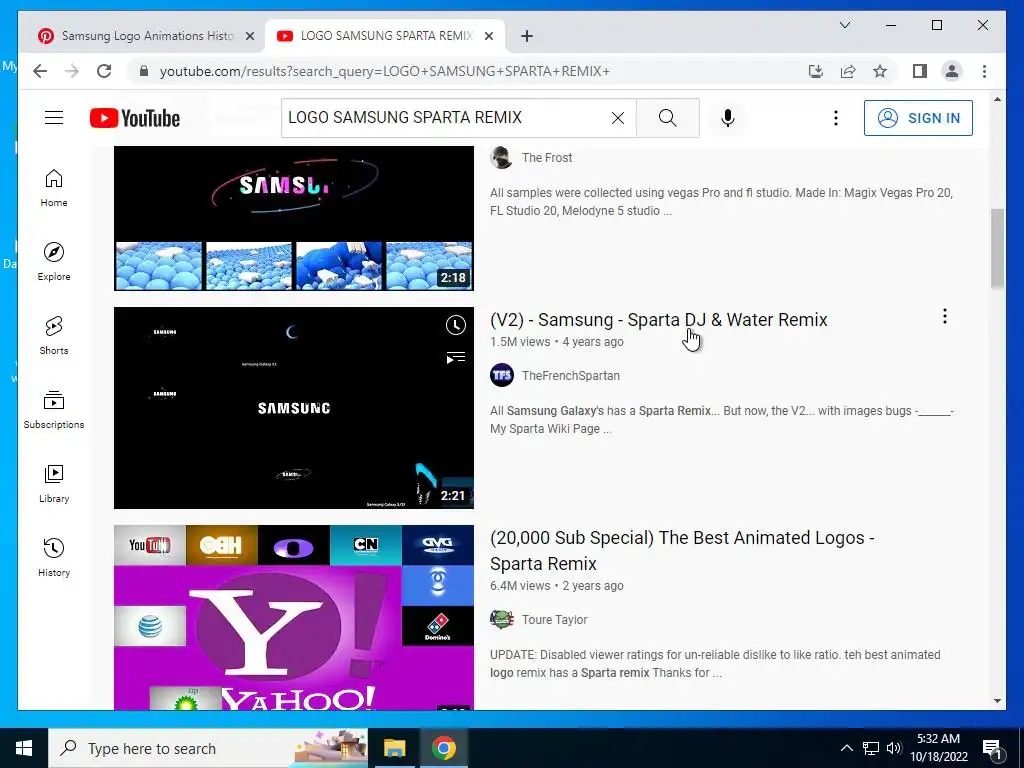Open The Frost channel name link
This screenshot has height=768, width=1024.
547,157
